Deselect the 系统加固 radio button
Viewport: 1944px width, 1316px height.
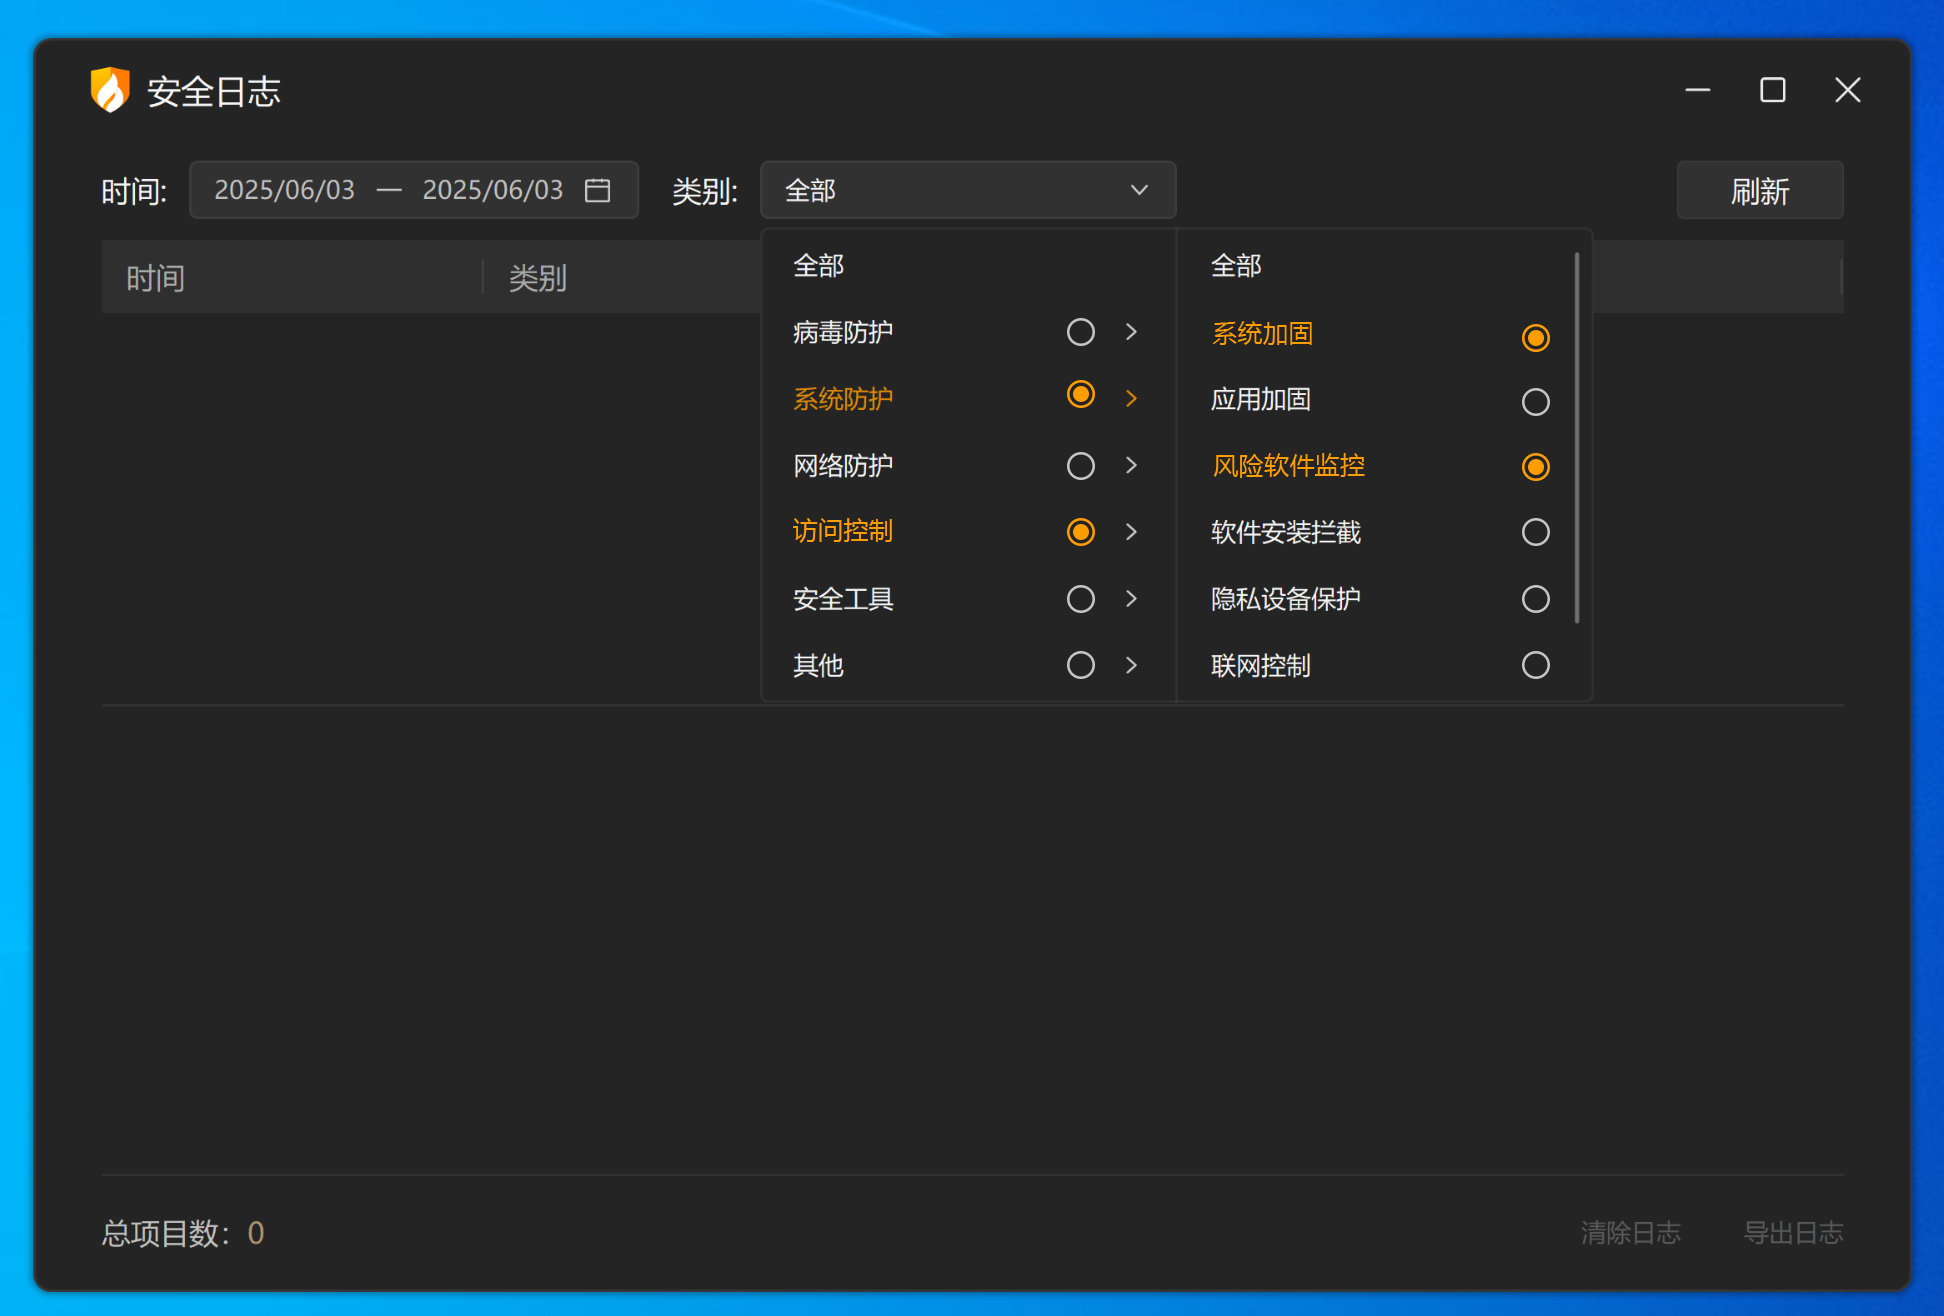pos(1535,338)
